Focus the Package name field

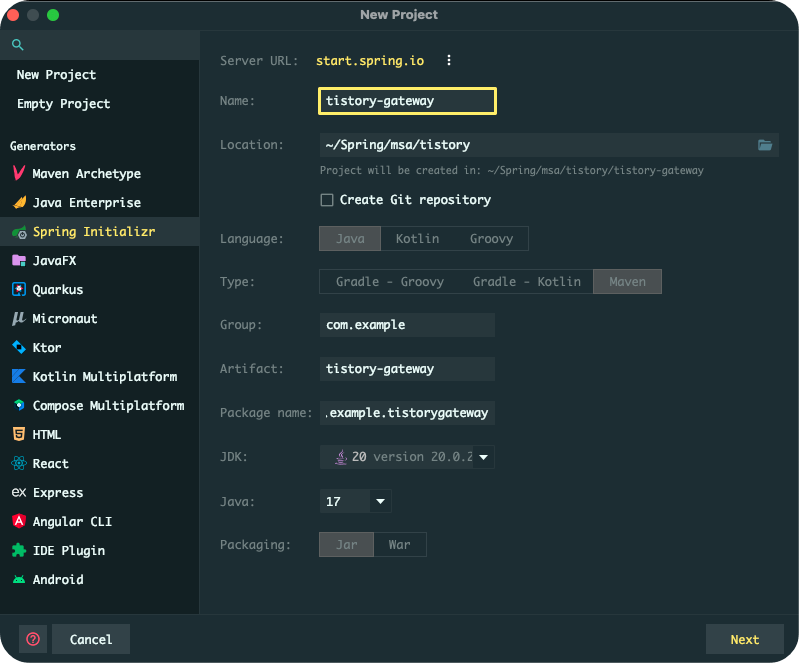click(407, 413)
